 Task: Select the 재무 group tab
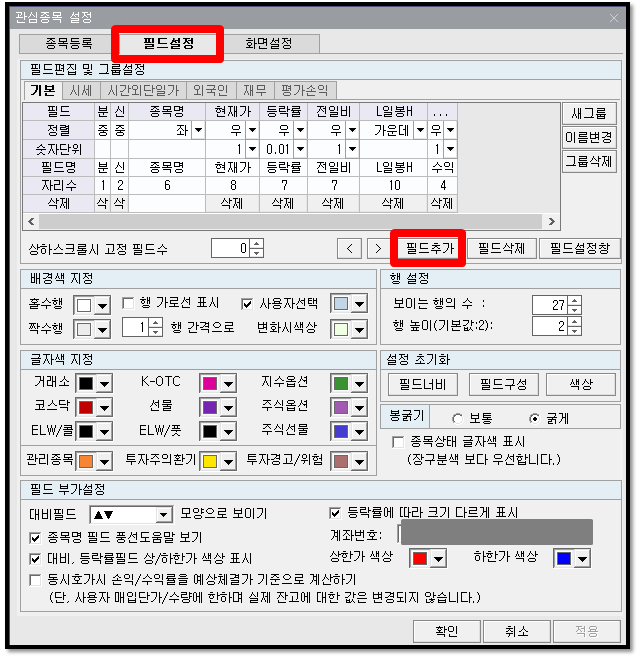pyautogui.click(x=255, y=90)
